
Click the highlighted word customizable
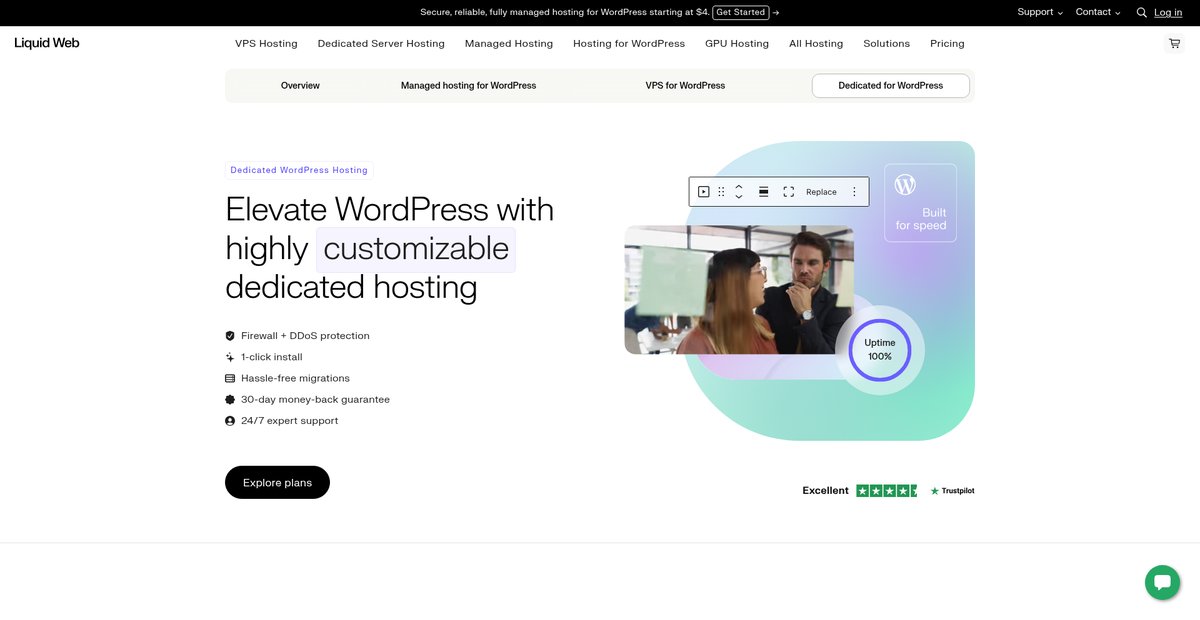pyautogui.click(x=416, y=249)
